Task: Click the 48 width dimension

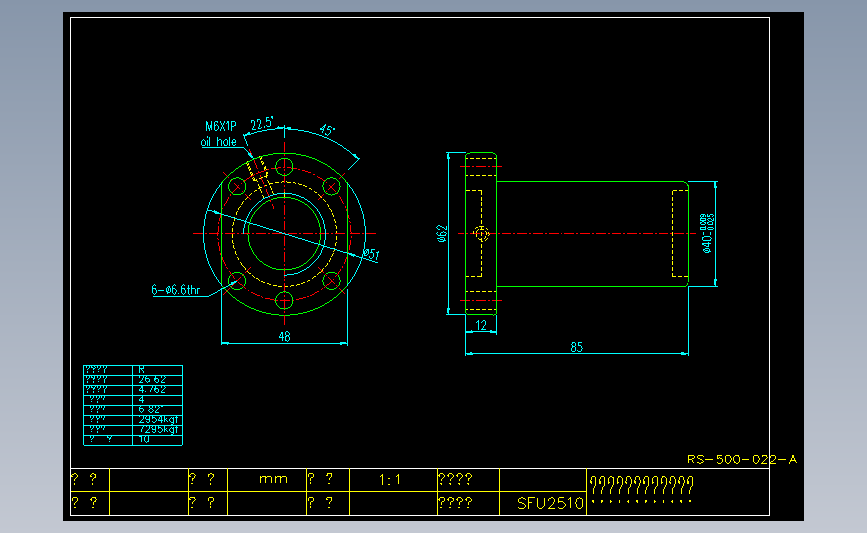Action: 284,336
